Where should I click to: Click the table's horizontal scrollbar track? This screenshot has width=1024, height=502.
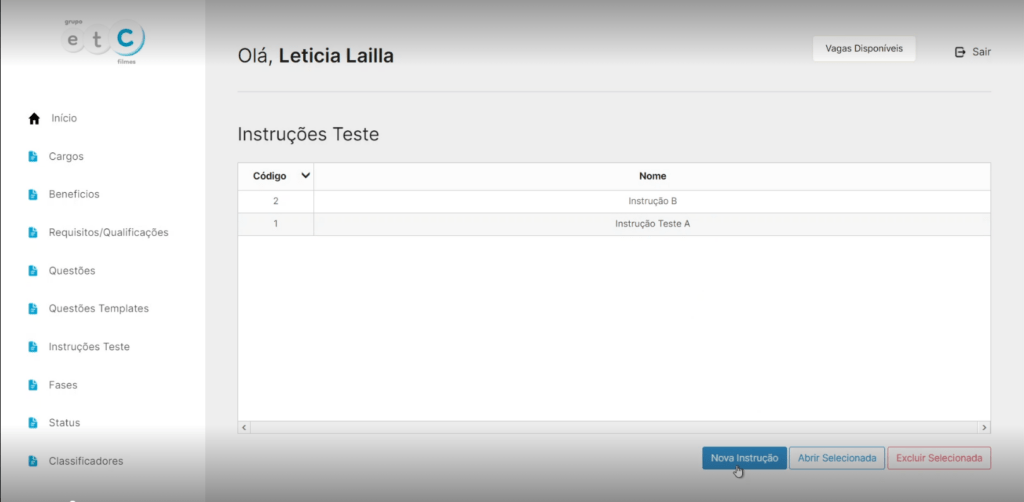click(614, 427)
